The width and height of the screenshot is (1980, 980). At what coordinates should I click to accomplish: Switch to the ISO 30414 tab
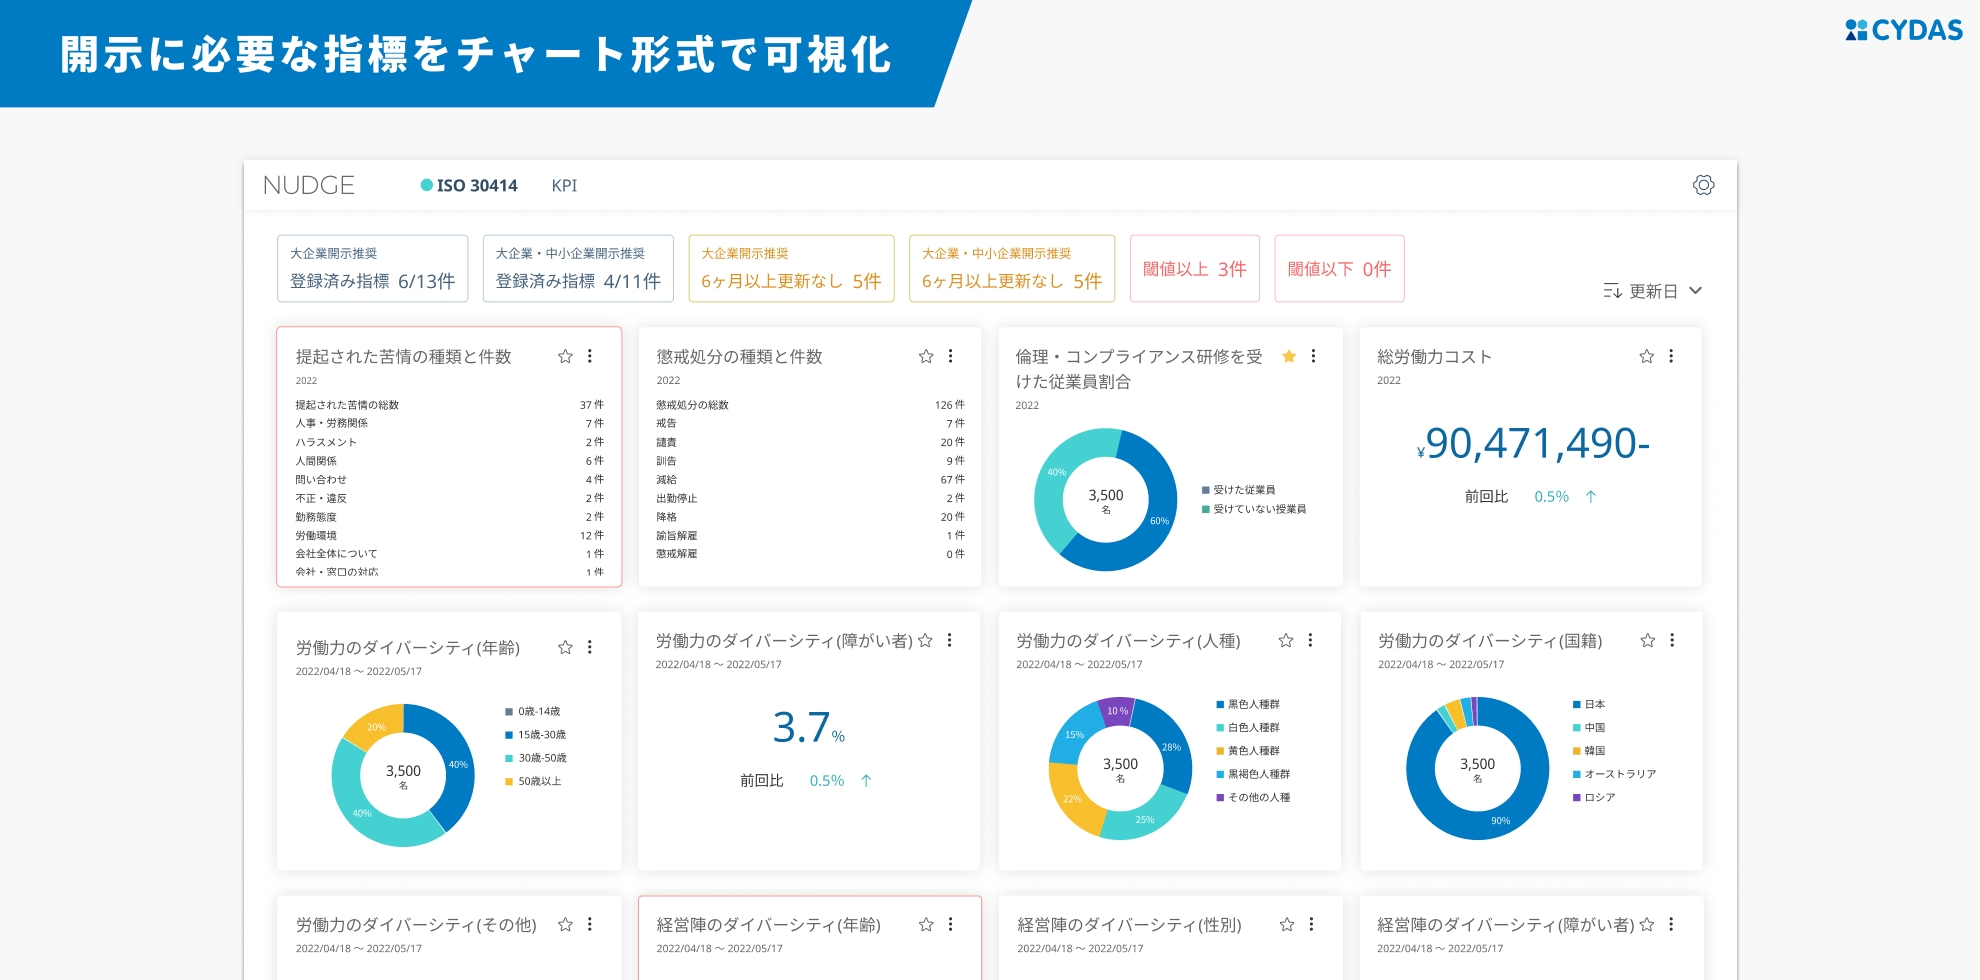(469, 185)
